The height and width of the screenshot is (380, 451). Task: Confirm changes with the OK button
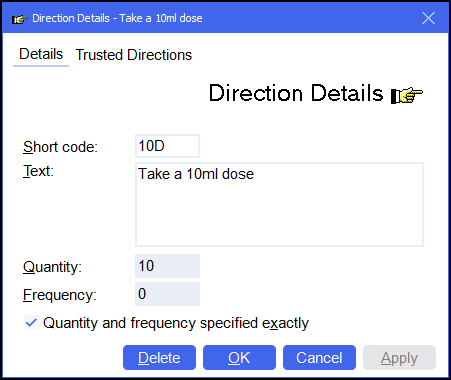239,358
